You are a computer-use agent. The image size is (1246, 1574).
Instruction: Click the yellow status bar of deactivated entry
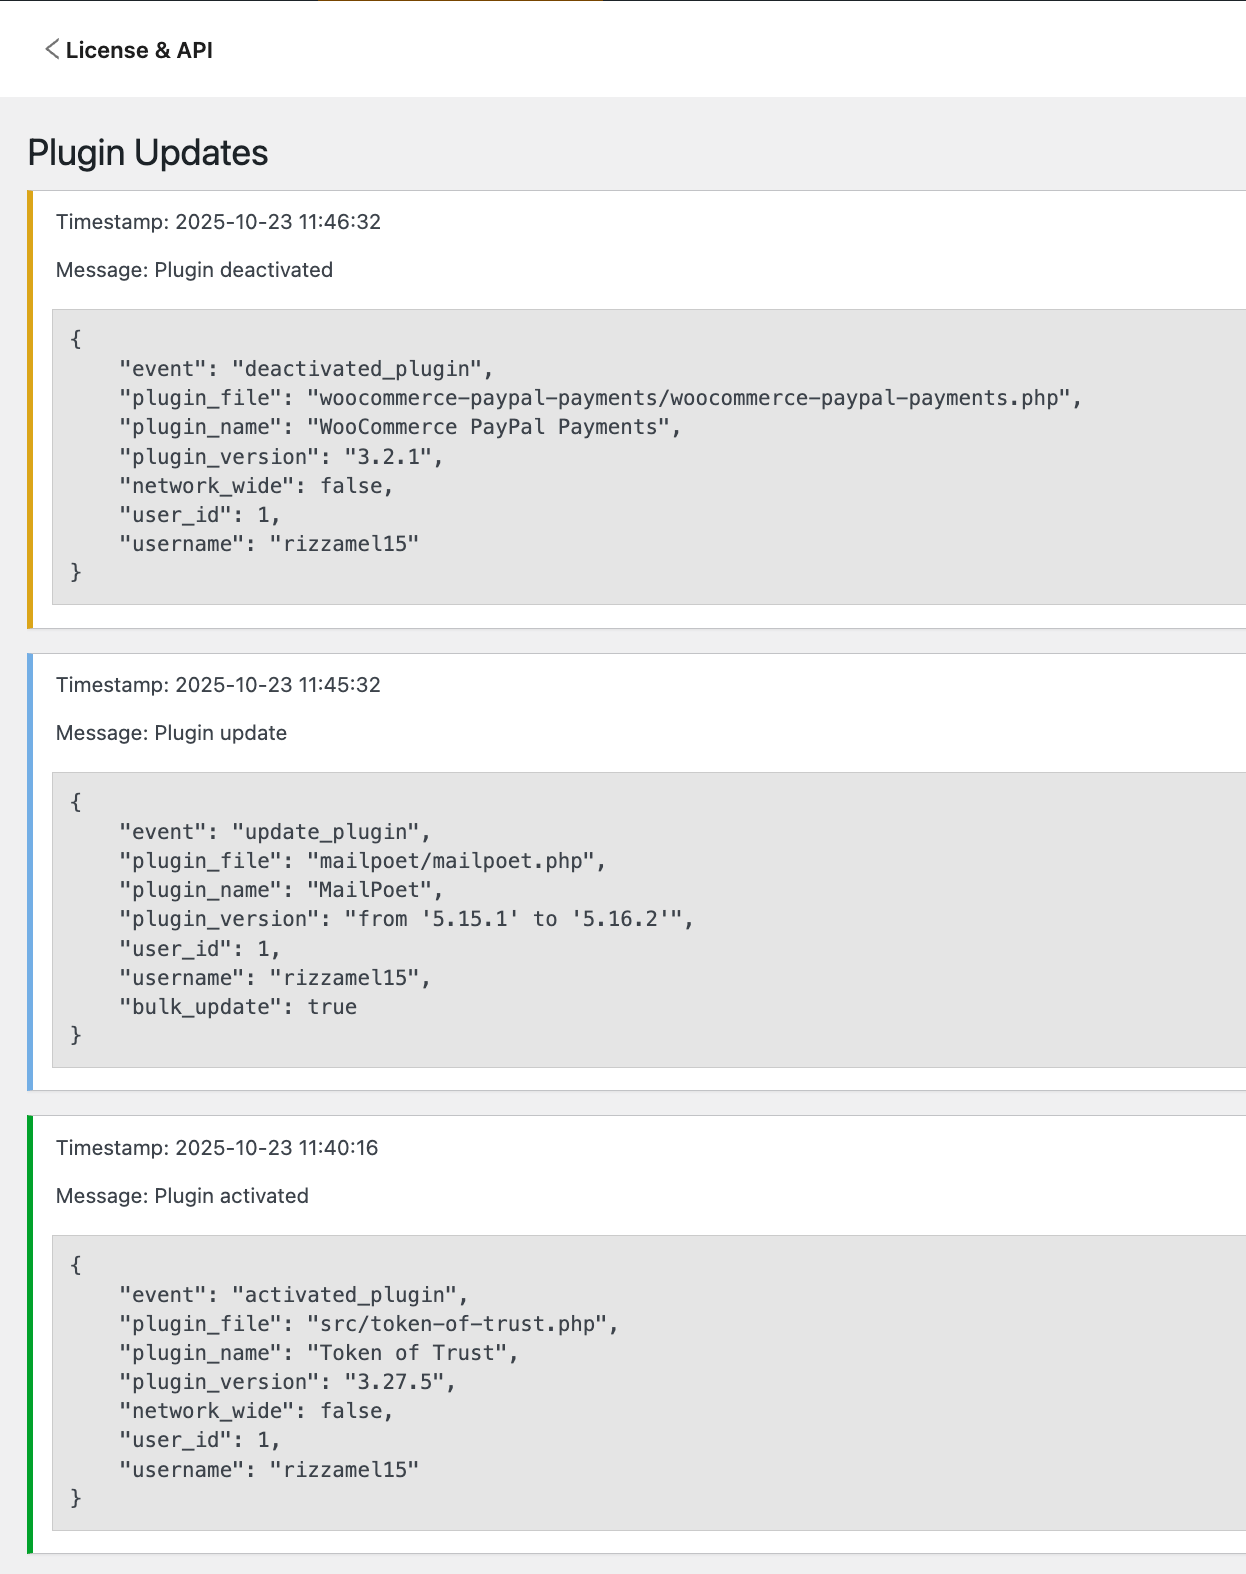(x=30, y=409)
